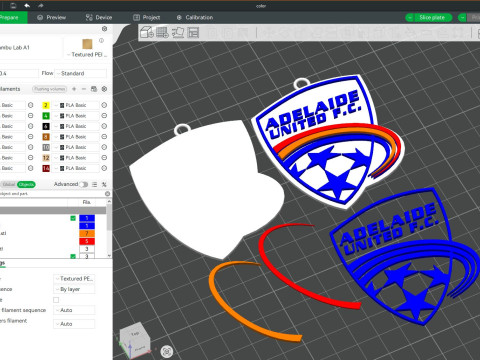Open the Flow Standard dropdown
This screenshot has height=360, width=480.
click(81, 73)
